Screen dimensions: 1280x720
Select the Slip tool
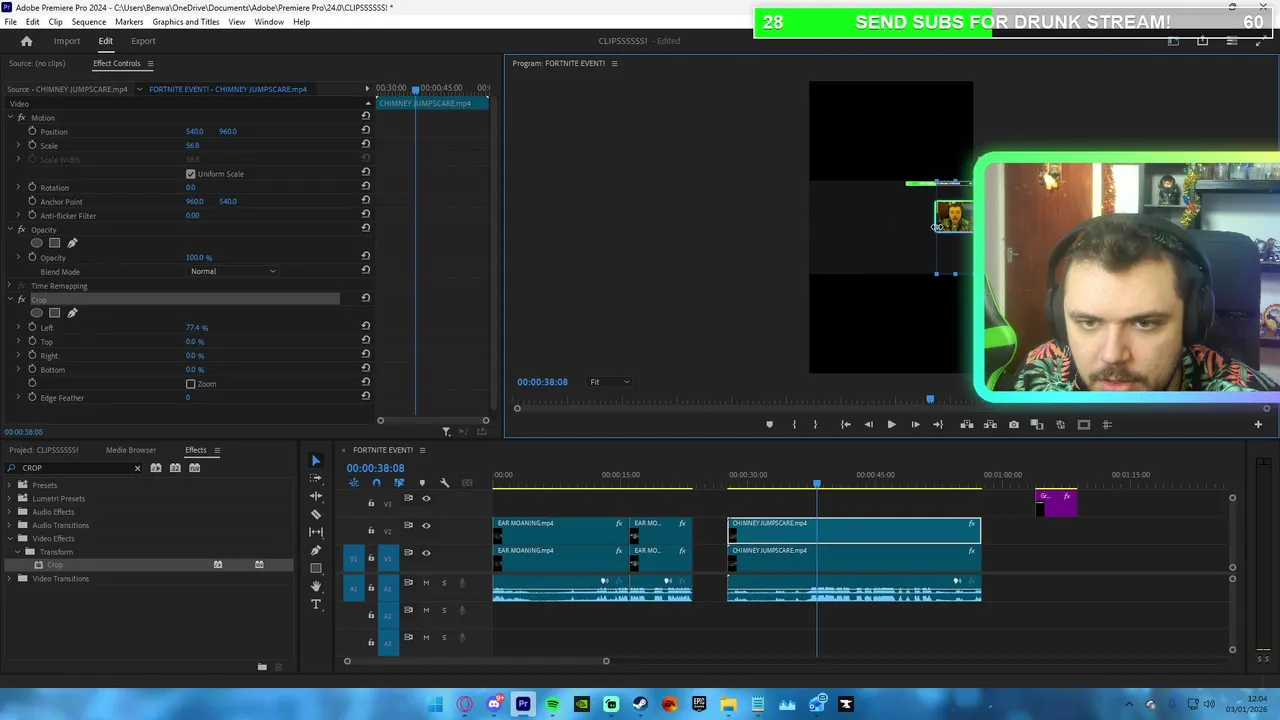[316, 532]
